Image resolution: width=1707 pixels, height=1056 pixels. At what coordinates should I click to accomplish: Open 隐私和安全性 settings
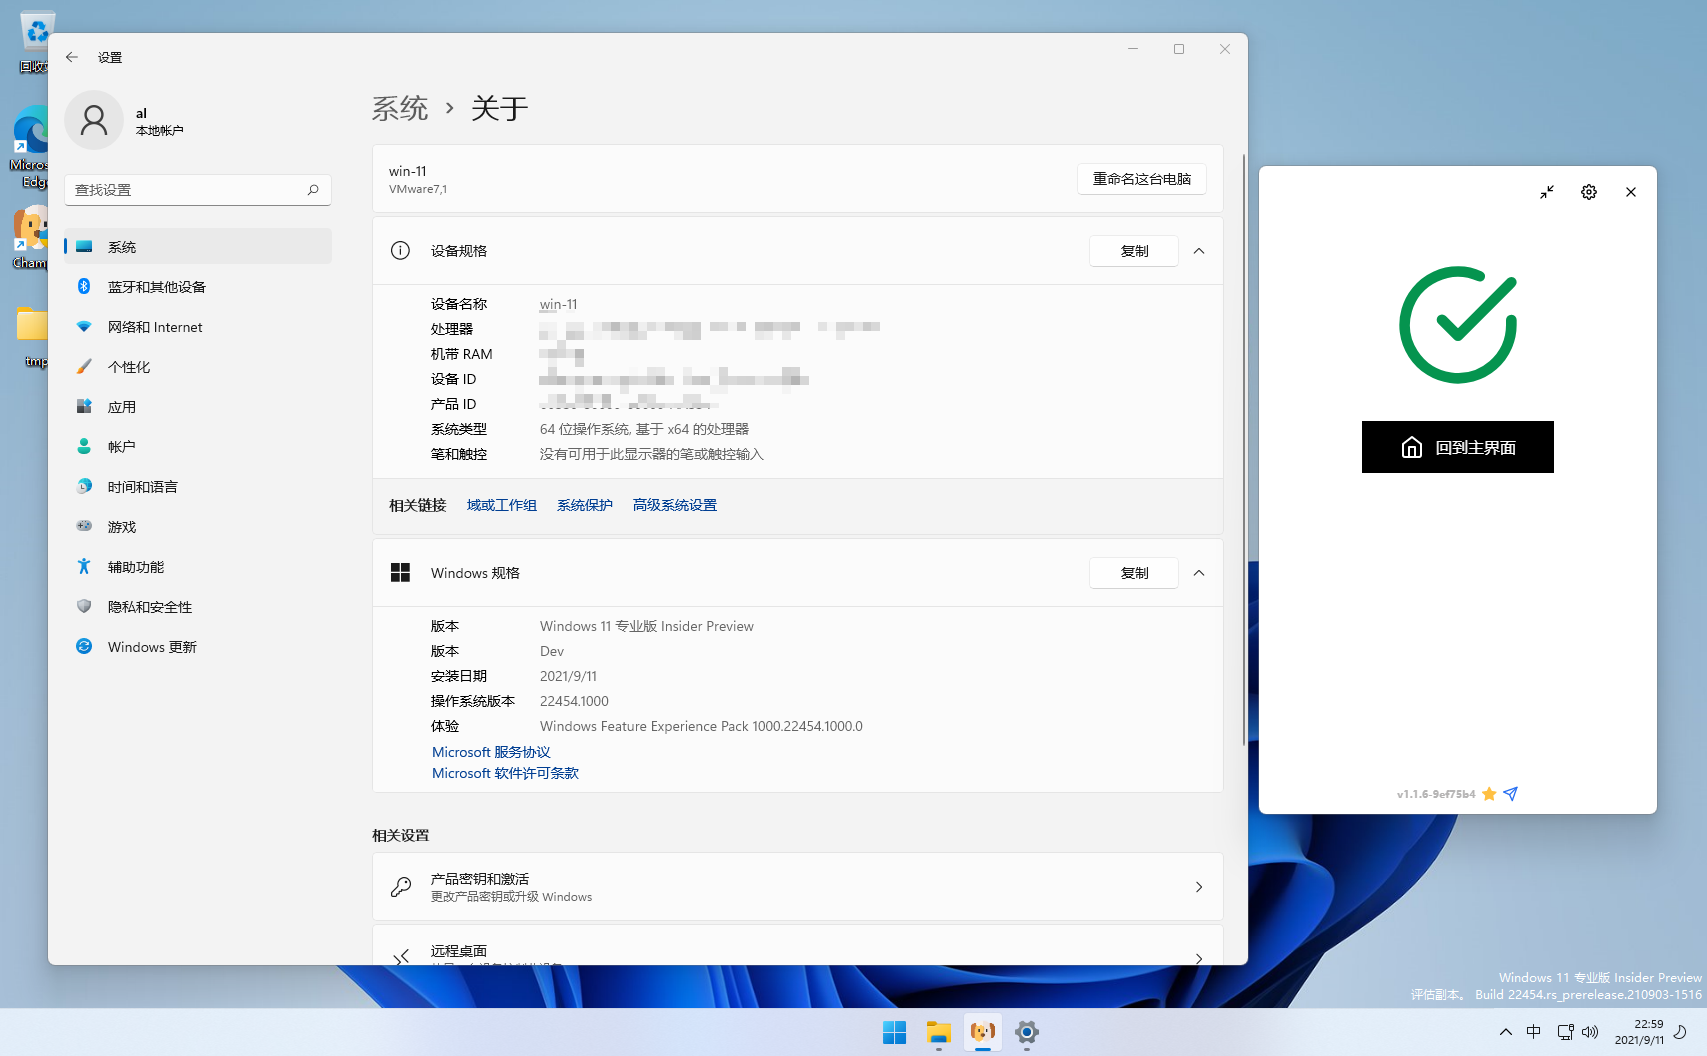(x=198, y=607)
